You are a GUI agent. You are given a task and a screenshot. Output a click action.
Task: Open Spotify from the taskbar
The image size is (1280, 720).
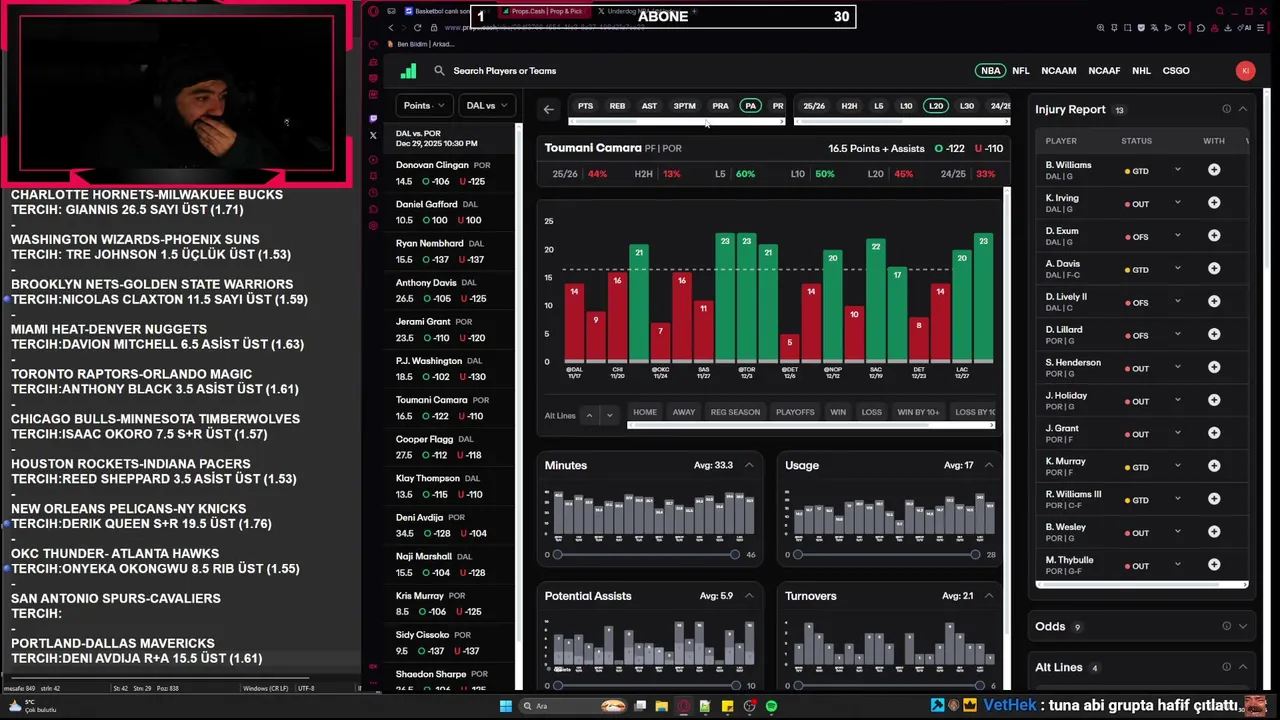[771, 706]
